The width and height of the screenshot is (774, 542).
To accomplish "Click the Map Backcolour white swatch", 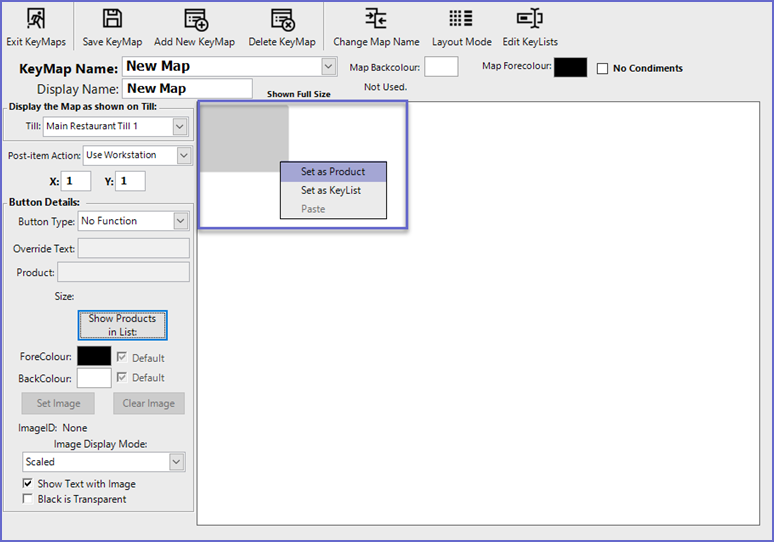I will (x=441, y=67).
